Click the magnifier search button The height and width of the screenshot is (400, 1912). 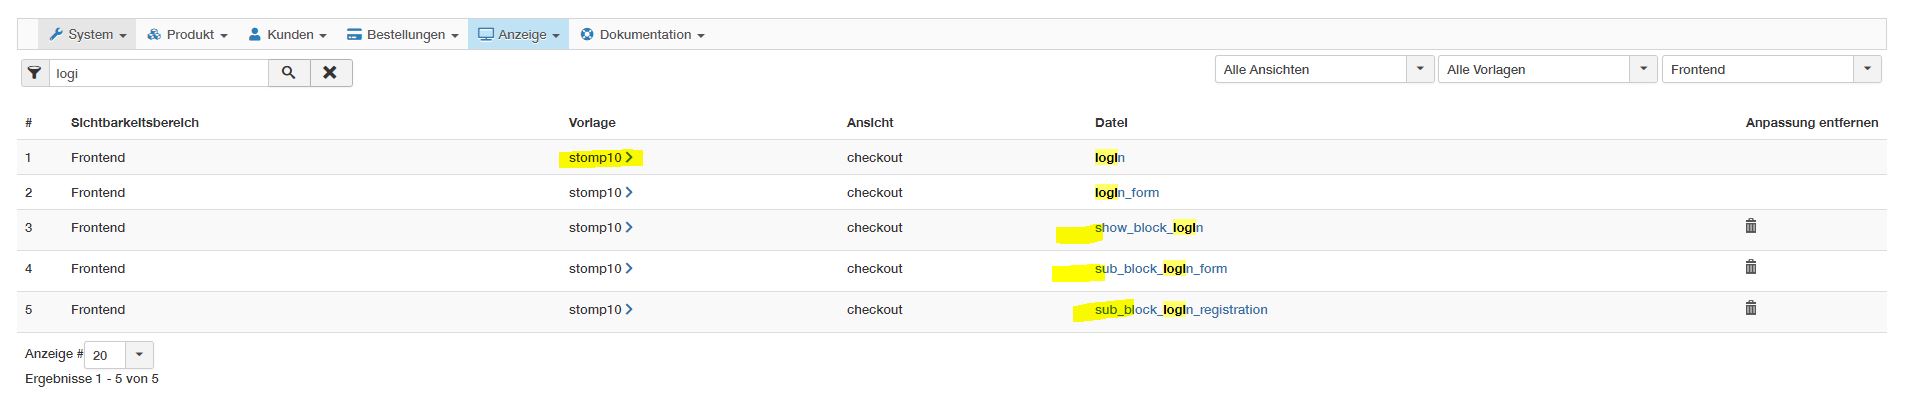point(289,73)
